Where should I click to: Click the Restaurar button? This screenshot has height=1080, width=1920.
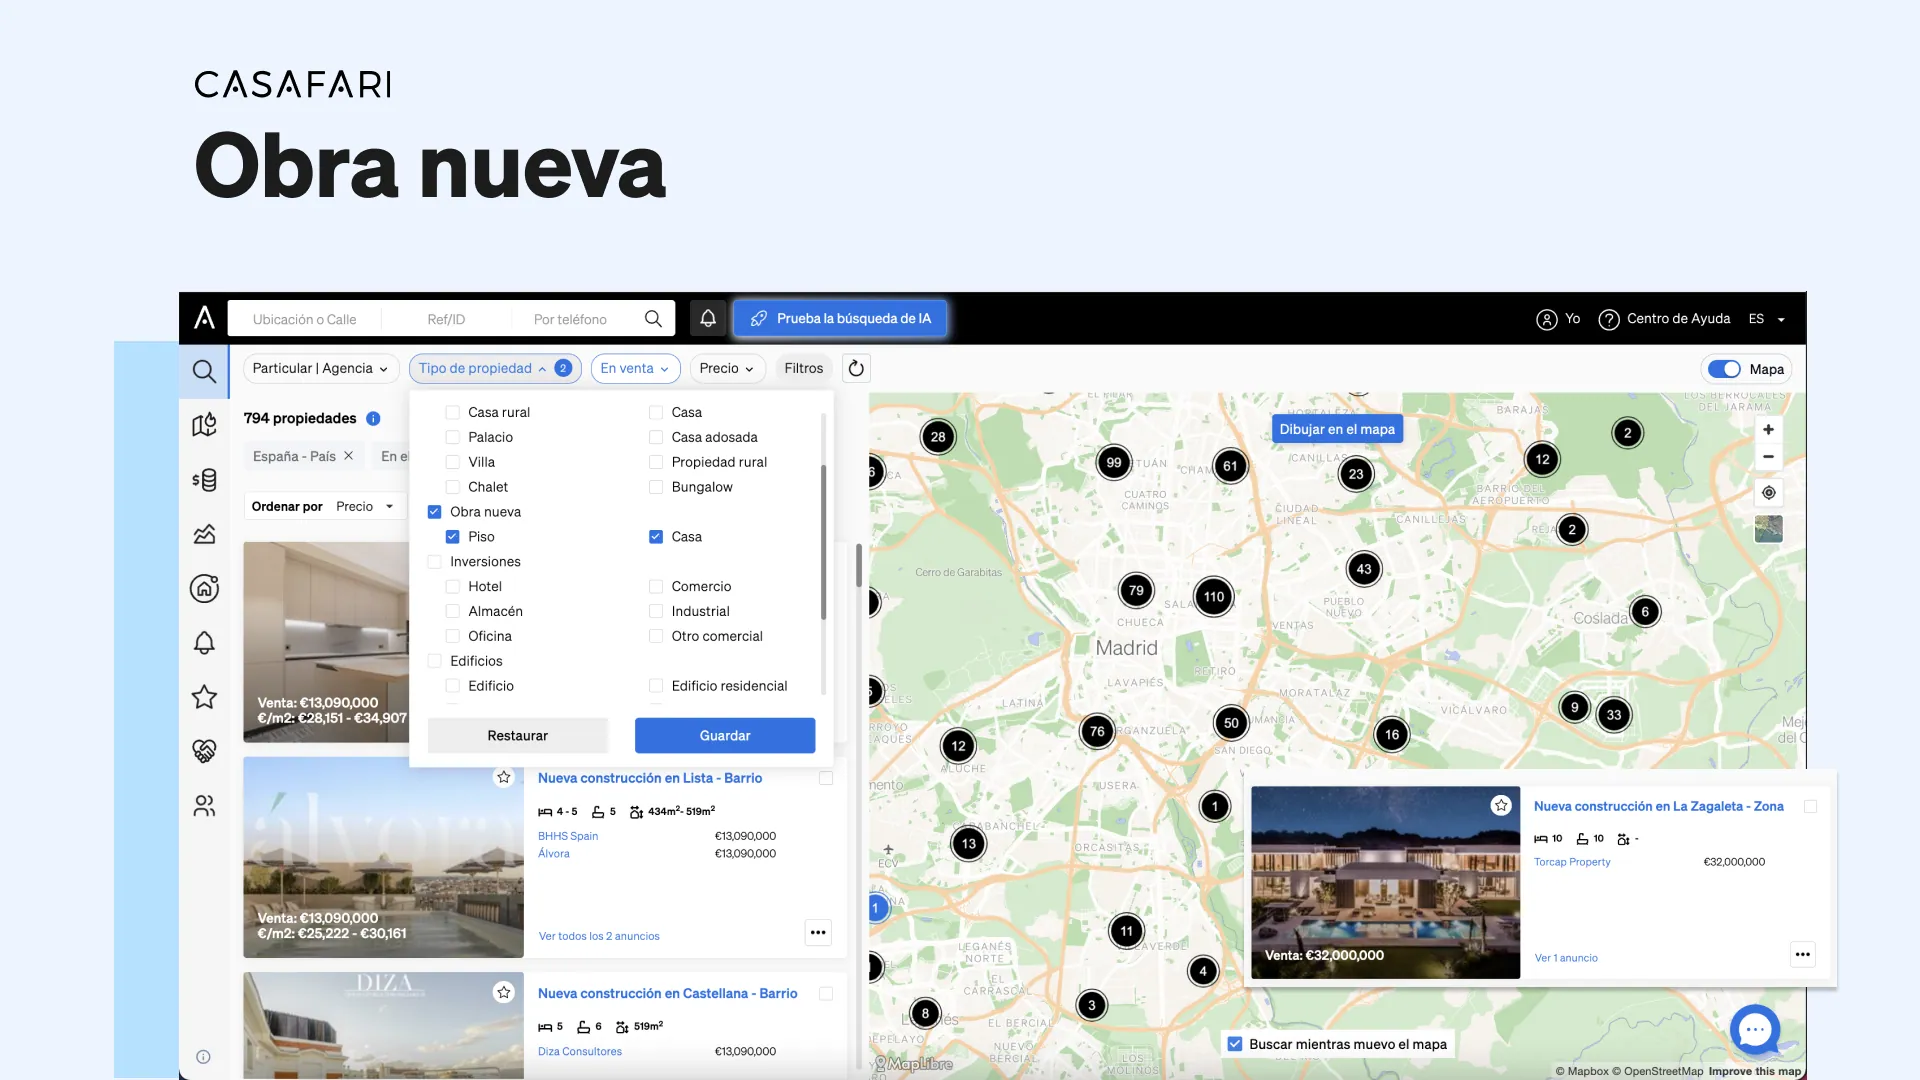click(x=517, y=735)
